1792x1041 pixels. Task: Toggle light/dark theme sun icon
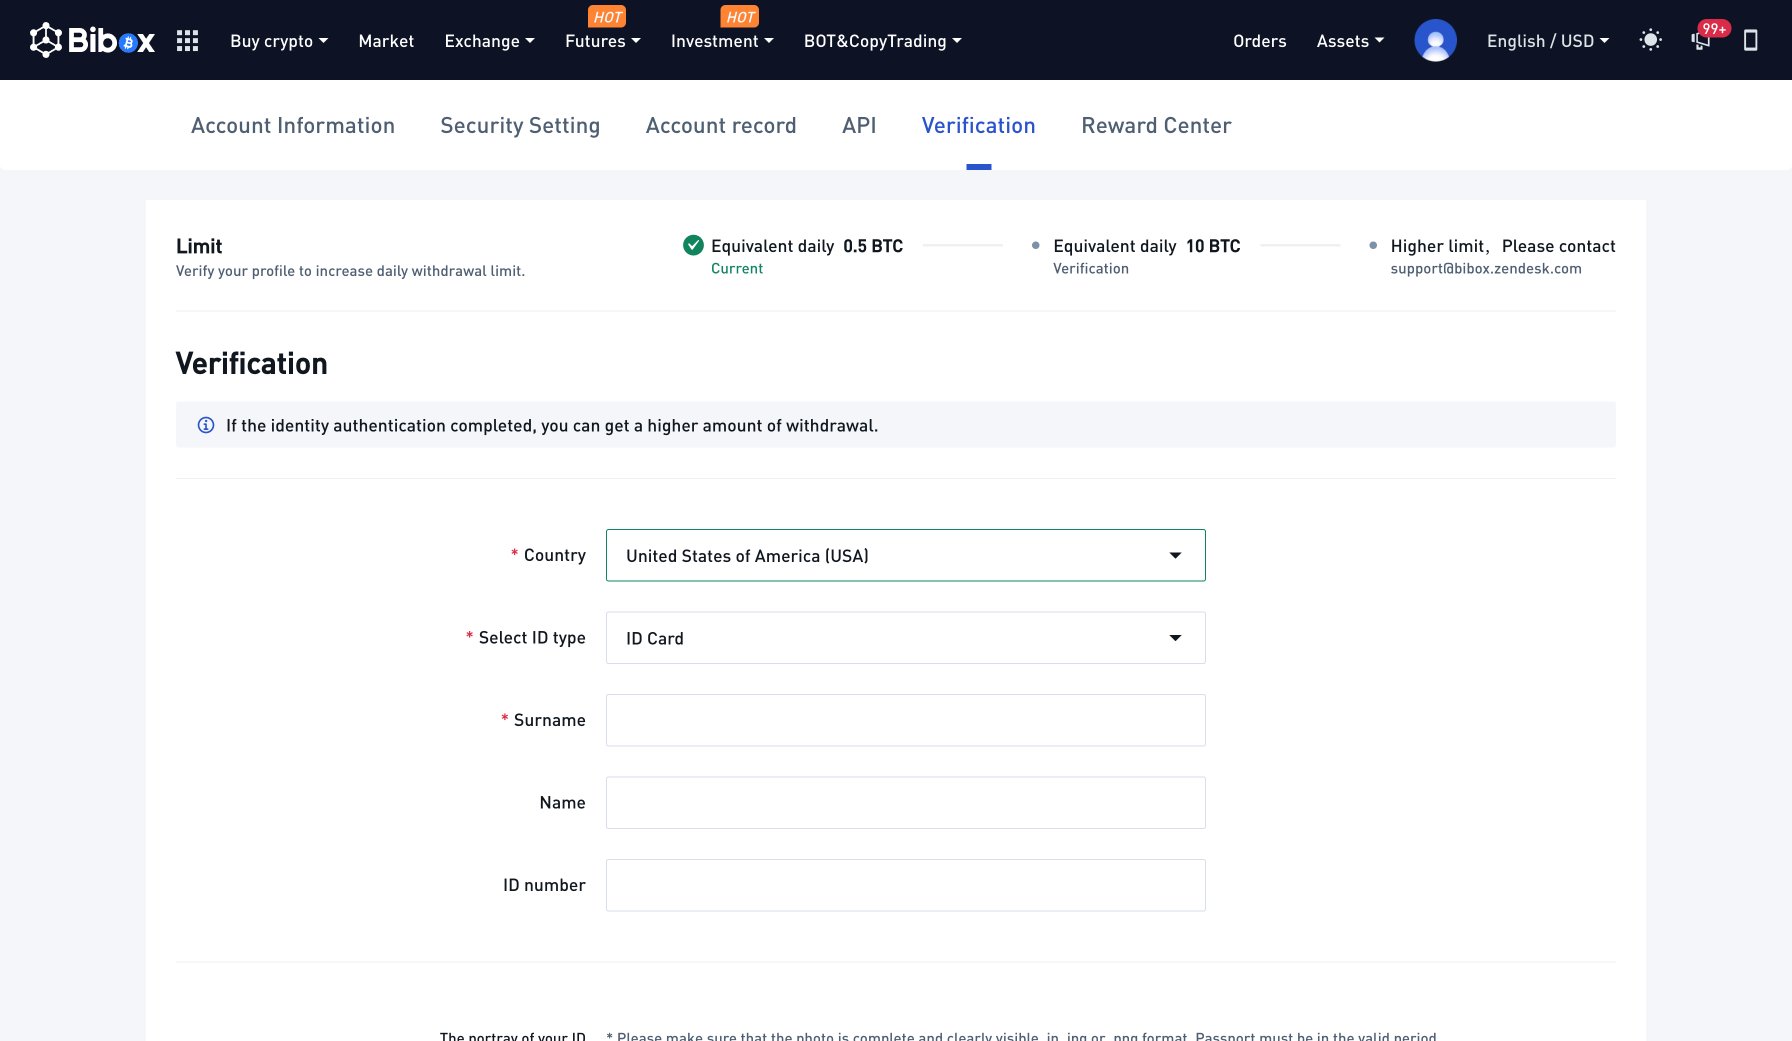1650,40
